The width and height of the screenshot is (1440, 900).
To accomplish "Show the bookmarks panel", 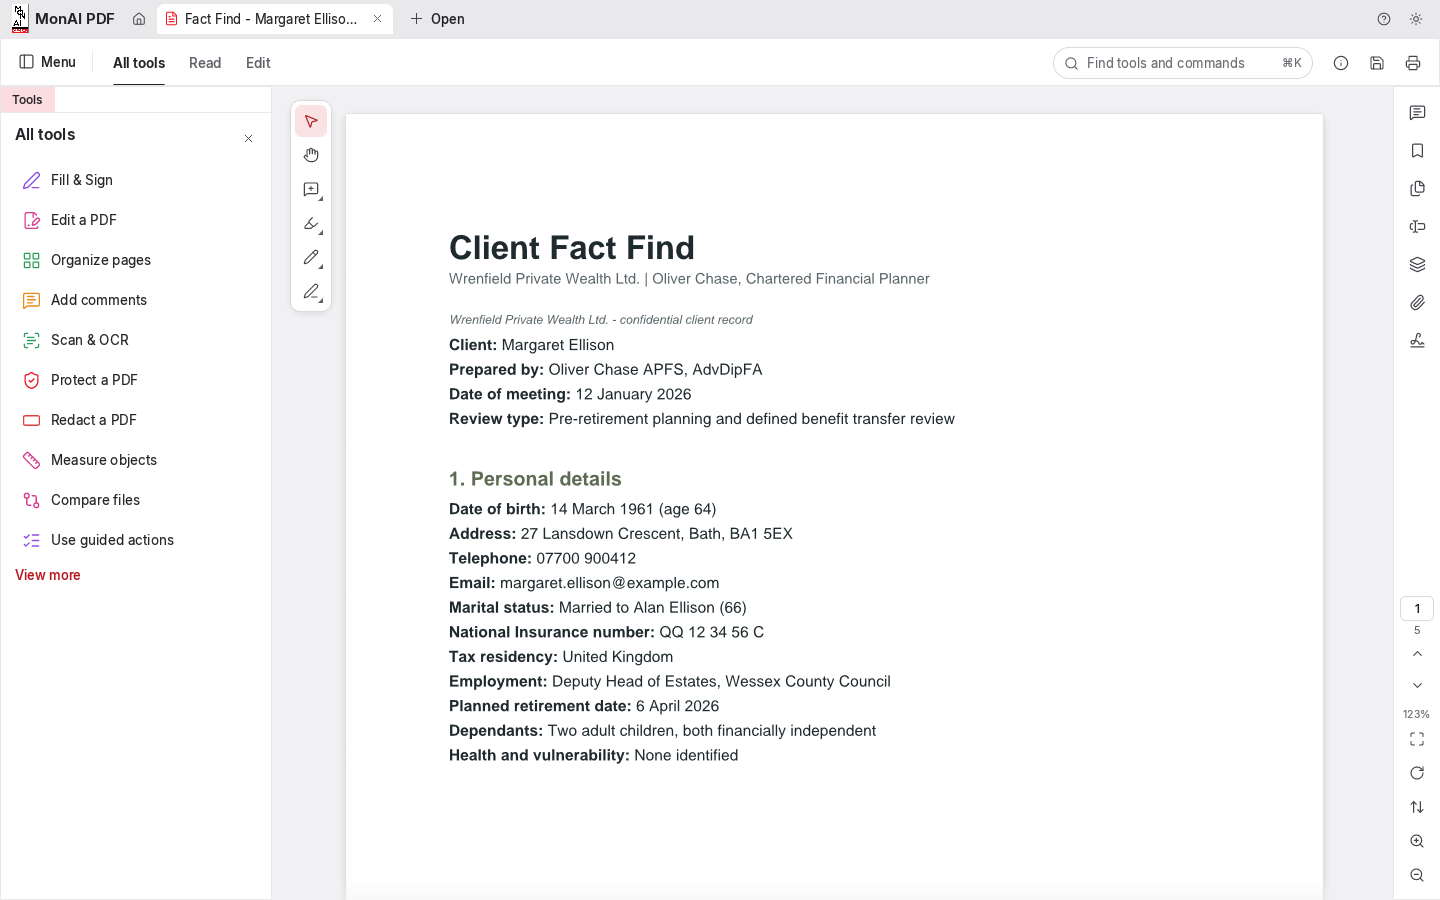I will (x=1417, y=151).
